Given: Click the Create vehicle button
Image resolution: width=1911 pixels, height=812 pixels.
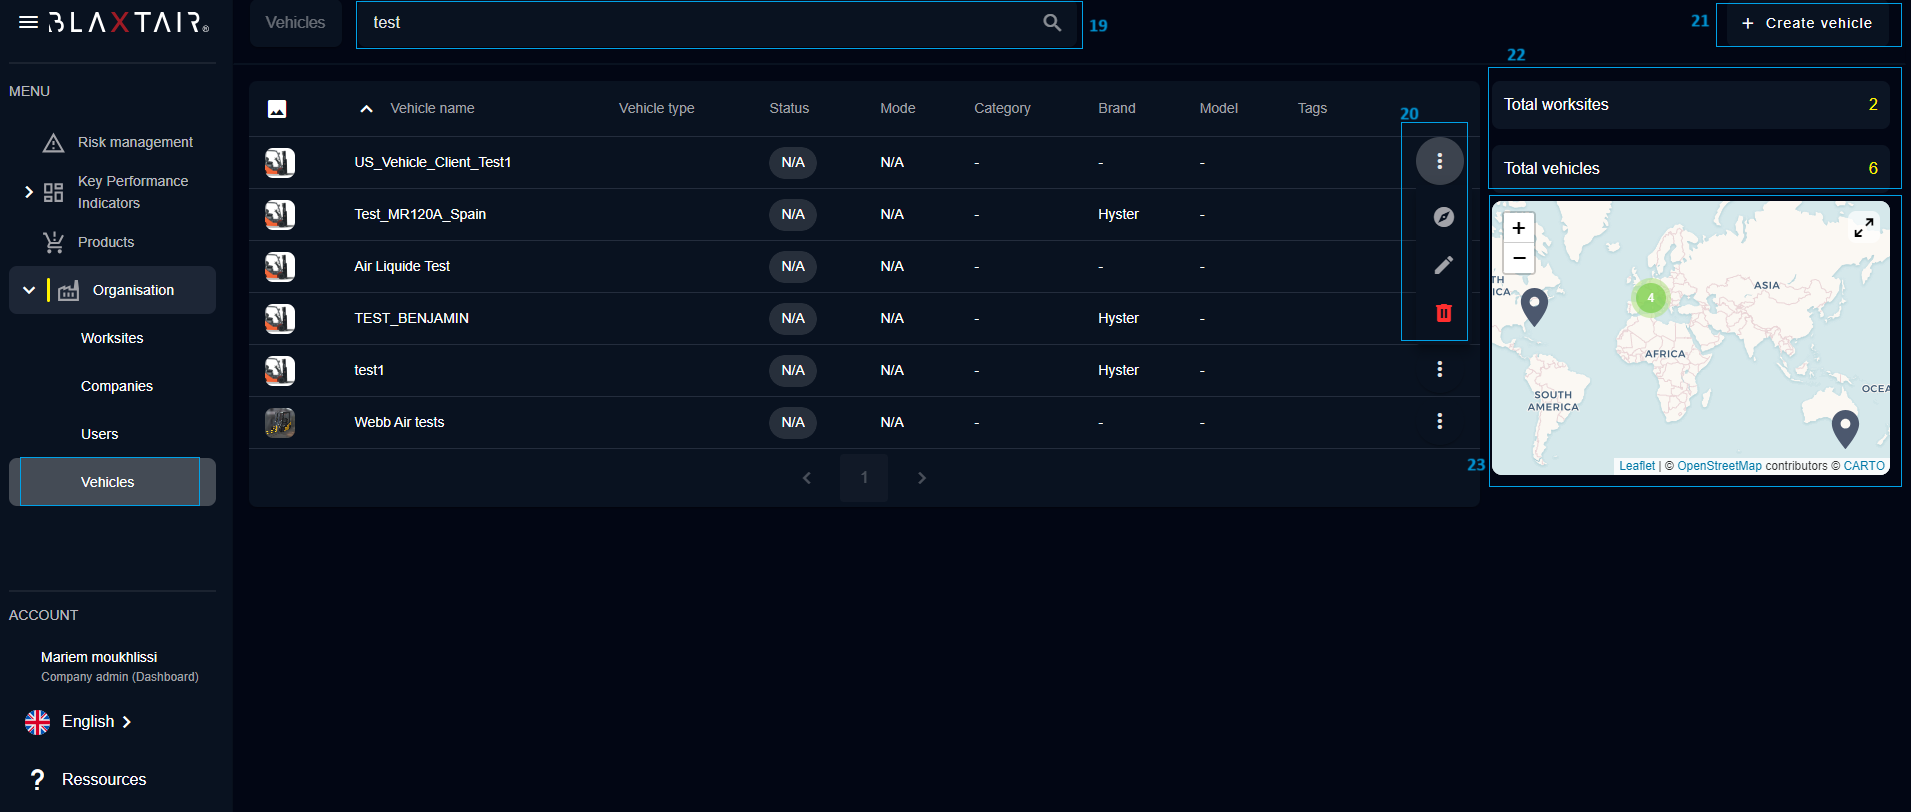Looking at the screenshot, I should point(1807,23).
